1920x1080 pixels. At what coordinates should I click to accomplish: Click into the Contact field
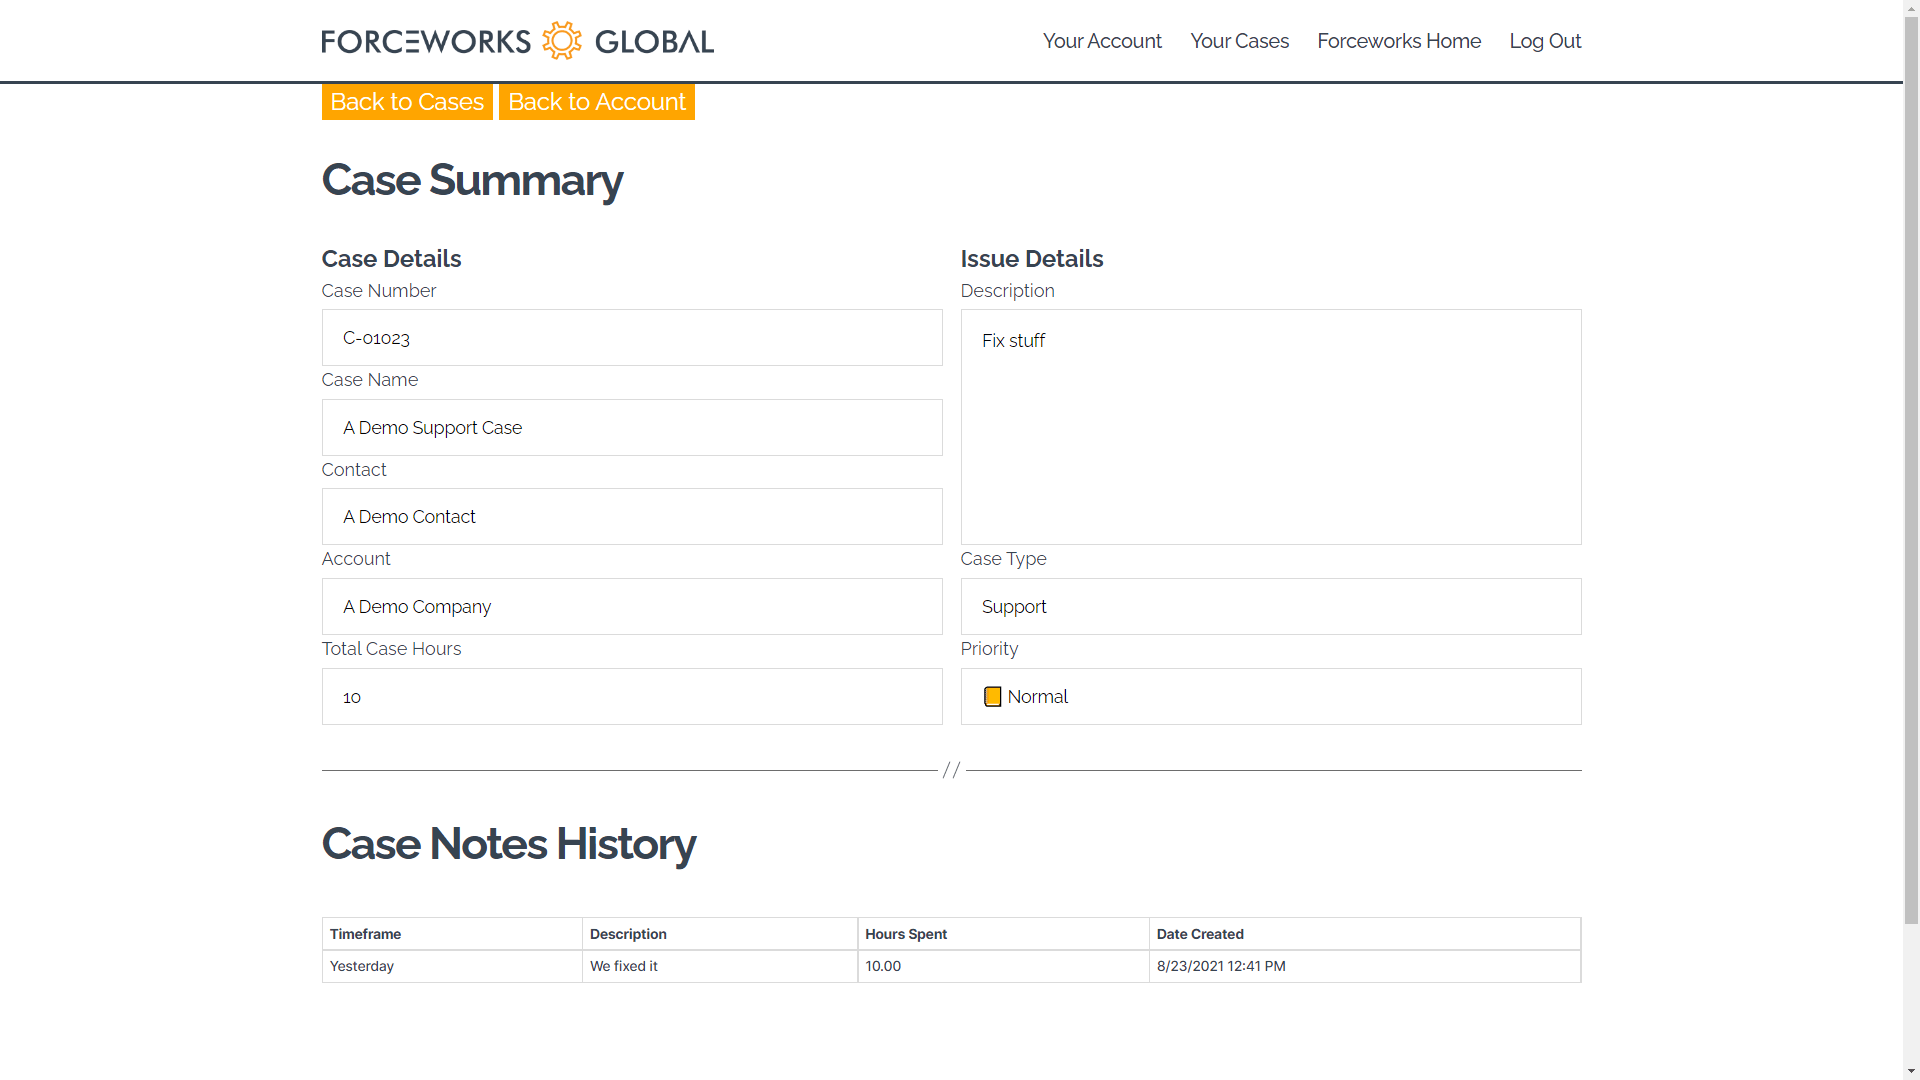[631, 517]
